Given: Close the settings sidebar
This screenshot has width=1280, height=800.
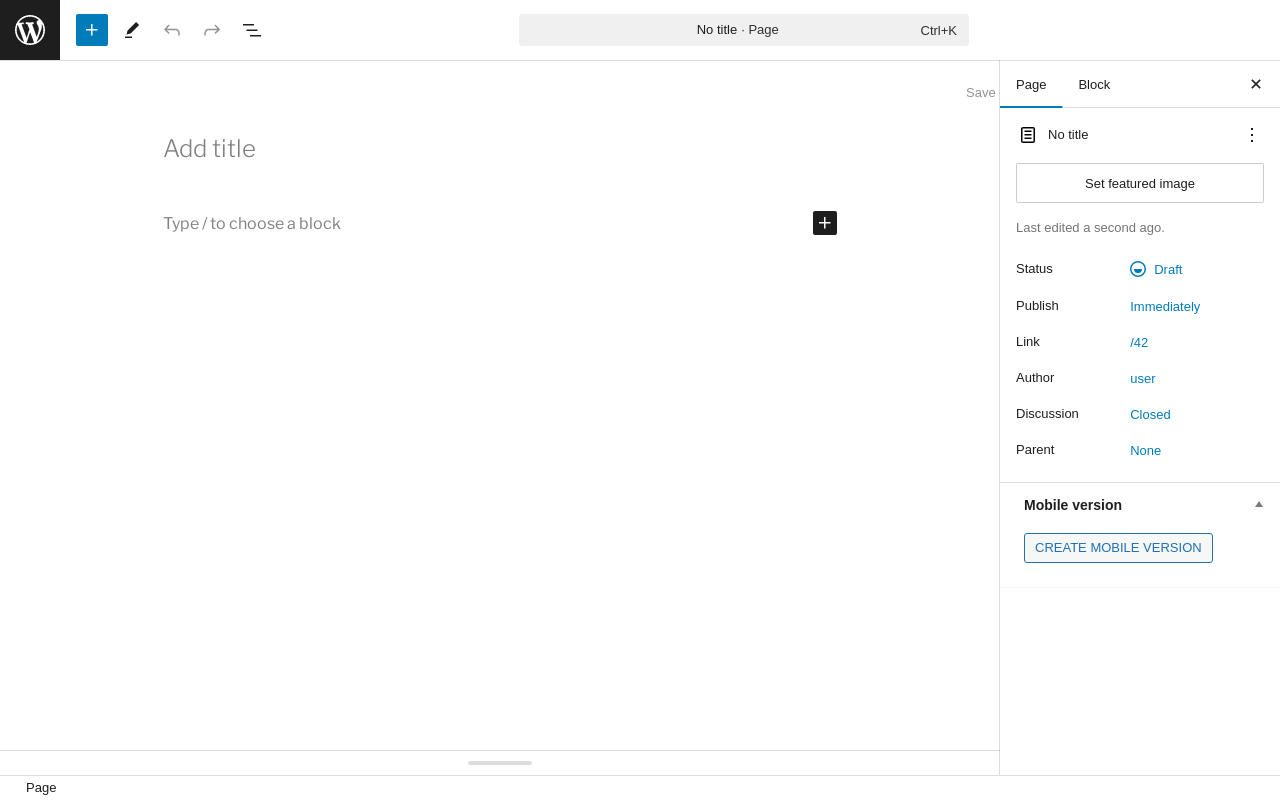Looking at the screenshot, I should [1256, 84].
